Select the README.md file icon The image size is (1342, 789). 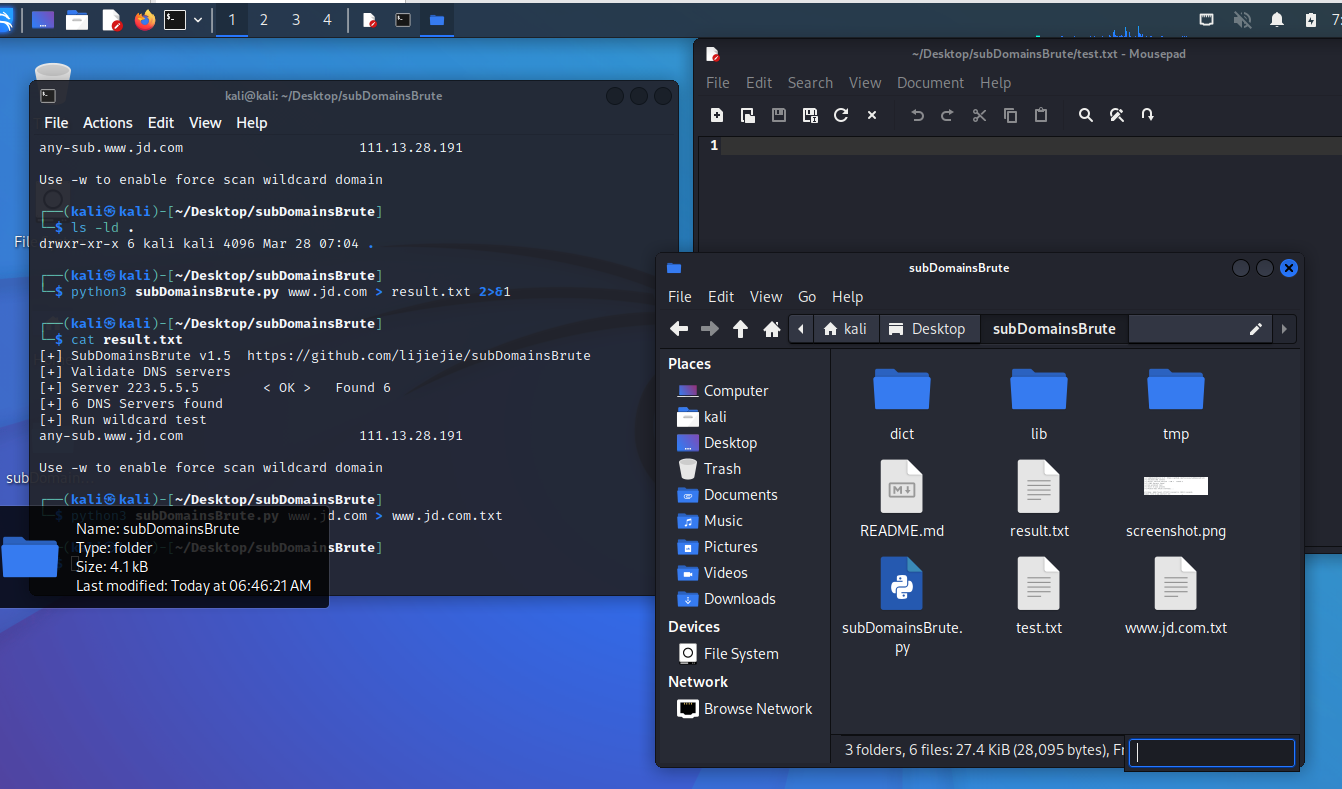pos(902,486)
